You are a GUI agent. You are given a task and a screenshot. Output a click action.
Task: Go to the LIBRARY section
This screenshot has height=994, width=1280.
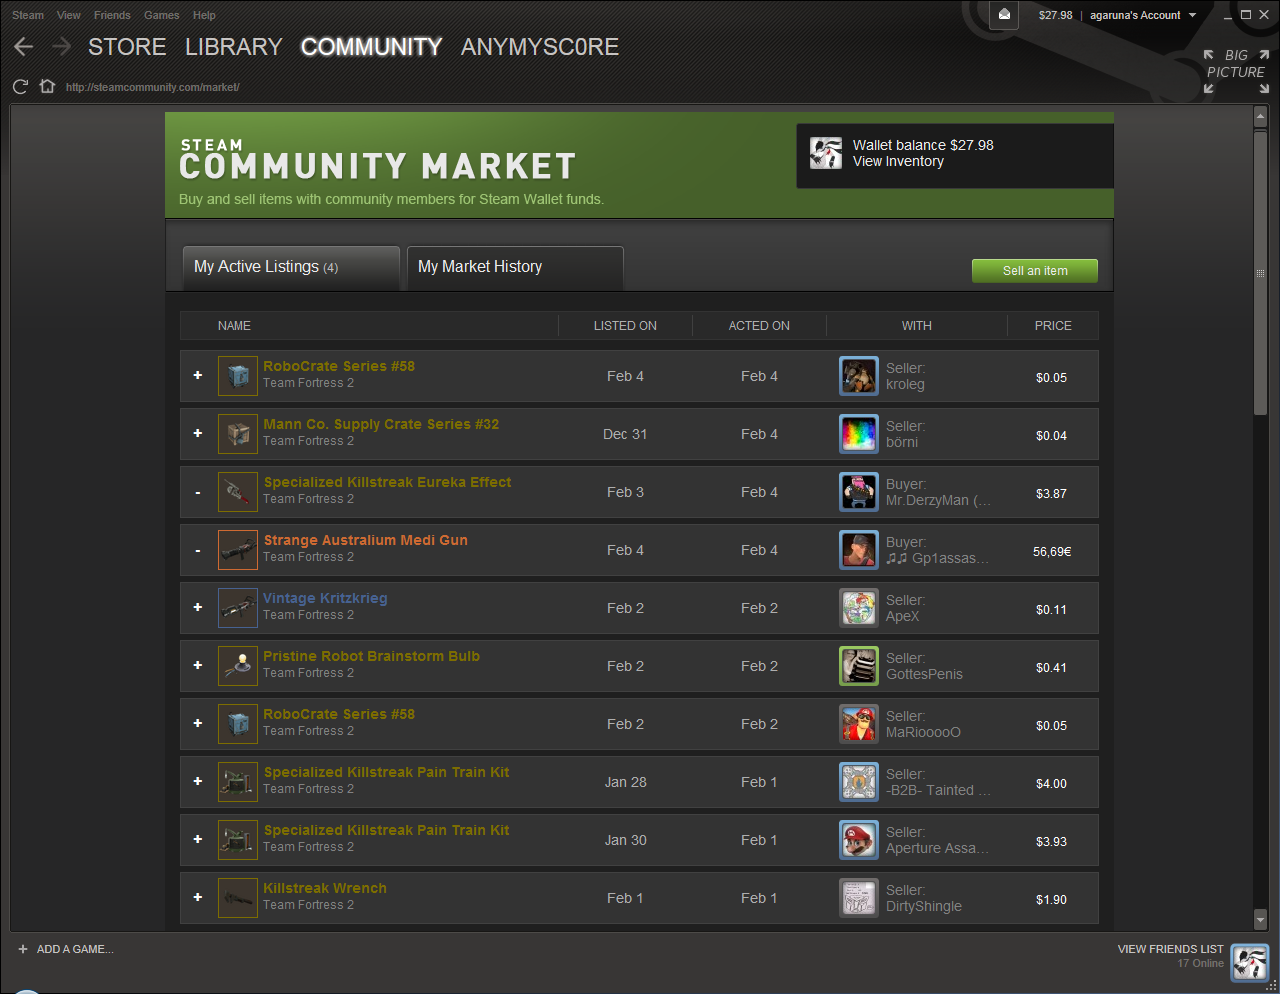(234, 47)
